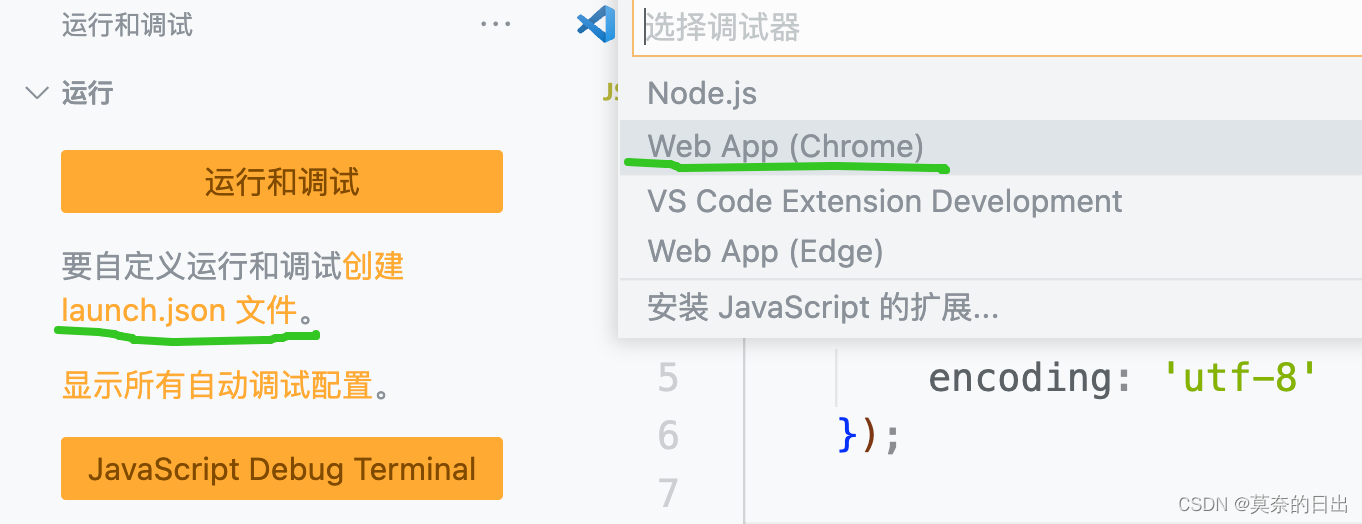Viewport: 1362px width, 524px height.
Task: Click the 显示所有自动调试配置 link
Action: coord(217,385)
